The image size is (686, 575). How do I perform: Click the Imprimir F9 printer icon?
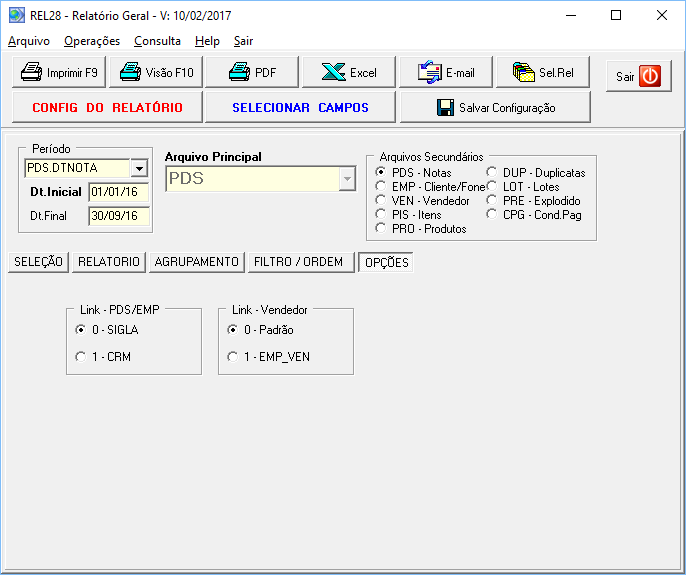point(32,72)
